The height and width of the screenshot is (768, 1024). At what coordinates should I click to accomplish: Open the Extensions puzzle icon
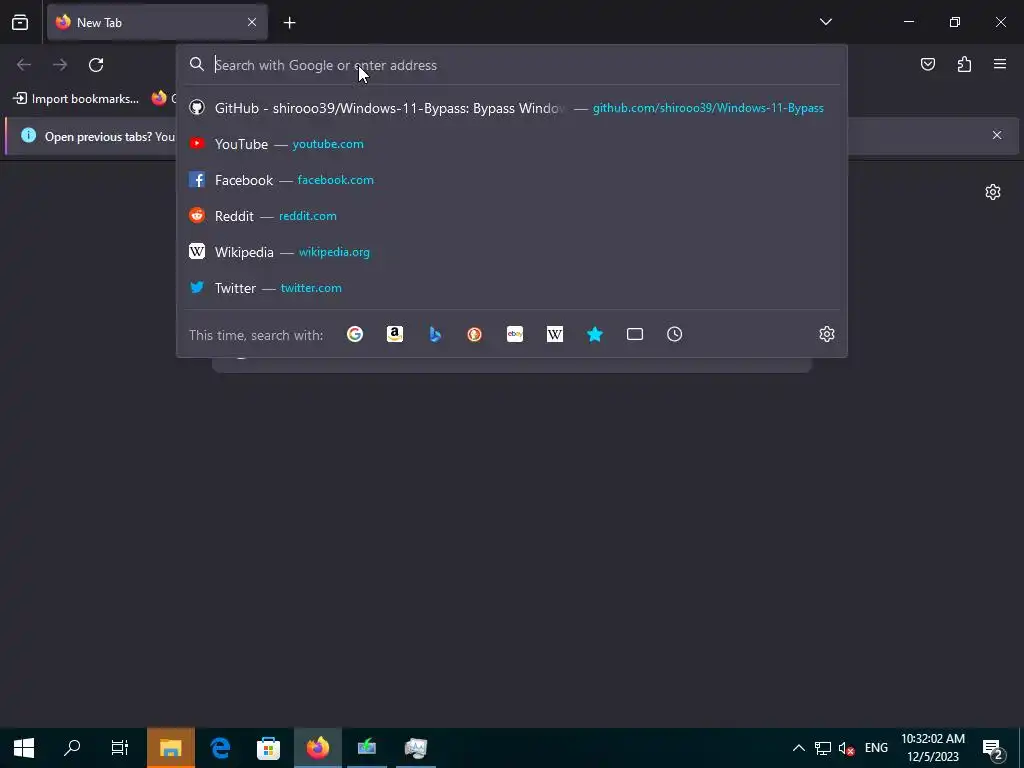point(964,64)
